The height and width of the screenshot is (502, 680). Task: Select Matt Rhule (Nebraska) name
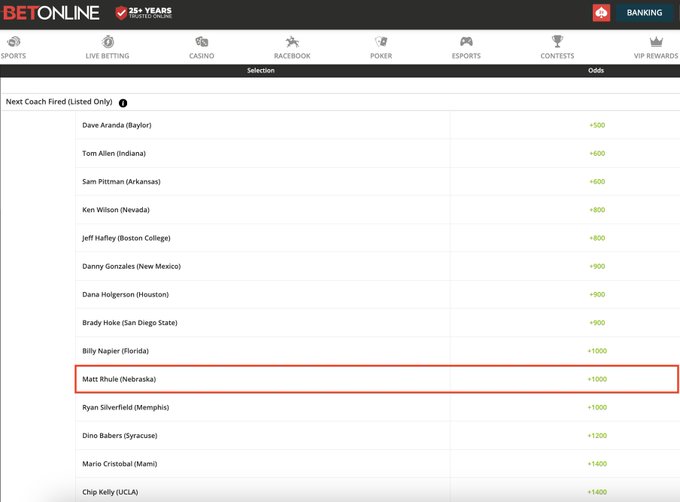pos(119,379)
